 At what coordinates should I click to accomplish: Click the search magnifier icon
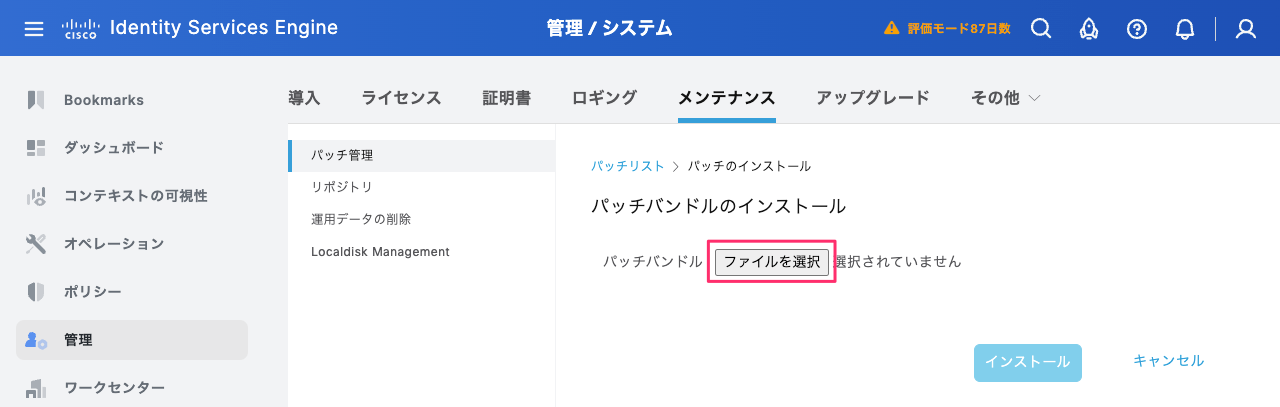pyautogui.click(x=1041, y=29)
